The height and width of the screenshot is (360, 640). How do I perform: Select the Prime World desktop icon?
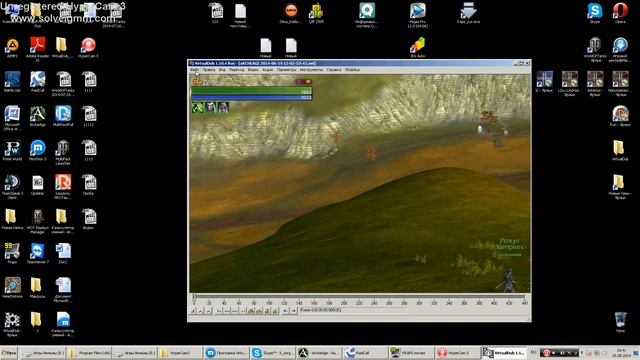(x=12, y=151)
